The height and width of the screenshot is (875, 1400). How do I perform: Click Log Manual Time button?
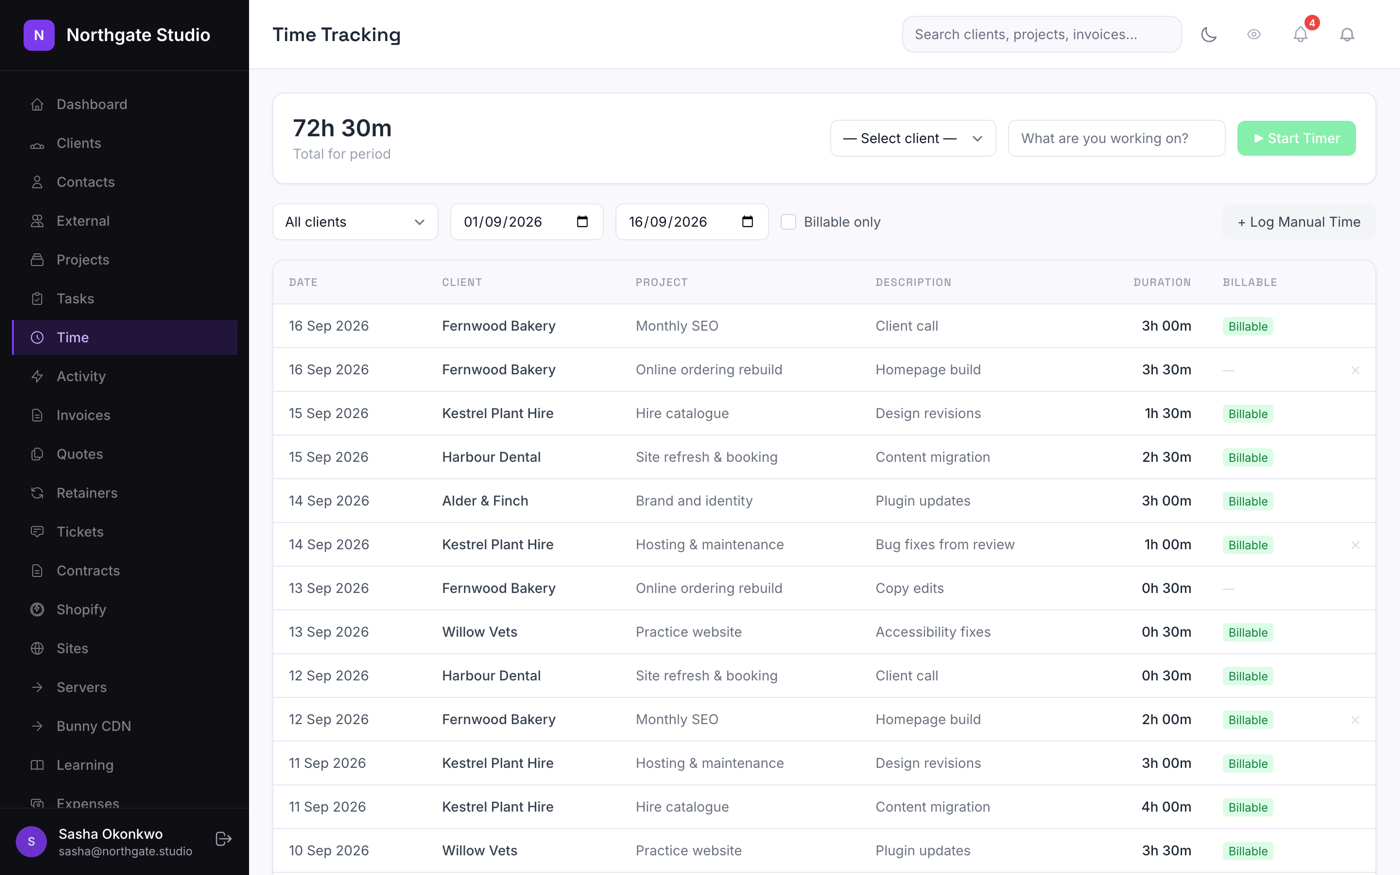pos(1299,222)
